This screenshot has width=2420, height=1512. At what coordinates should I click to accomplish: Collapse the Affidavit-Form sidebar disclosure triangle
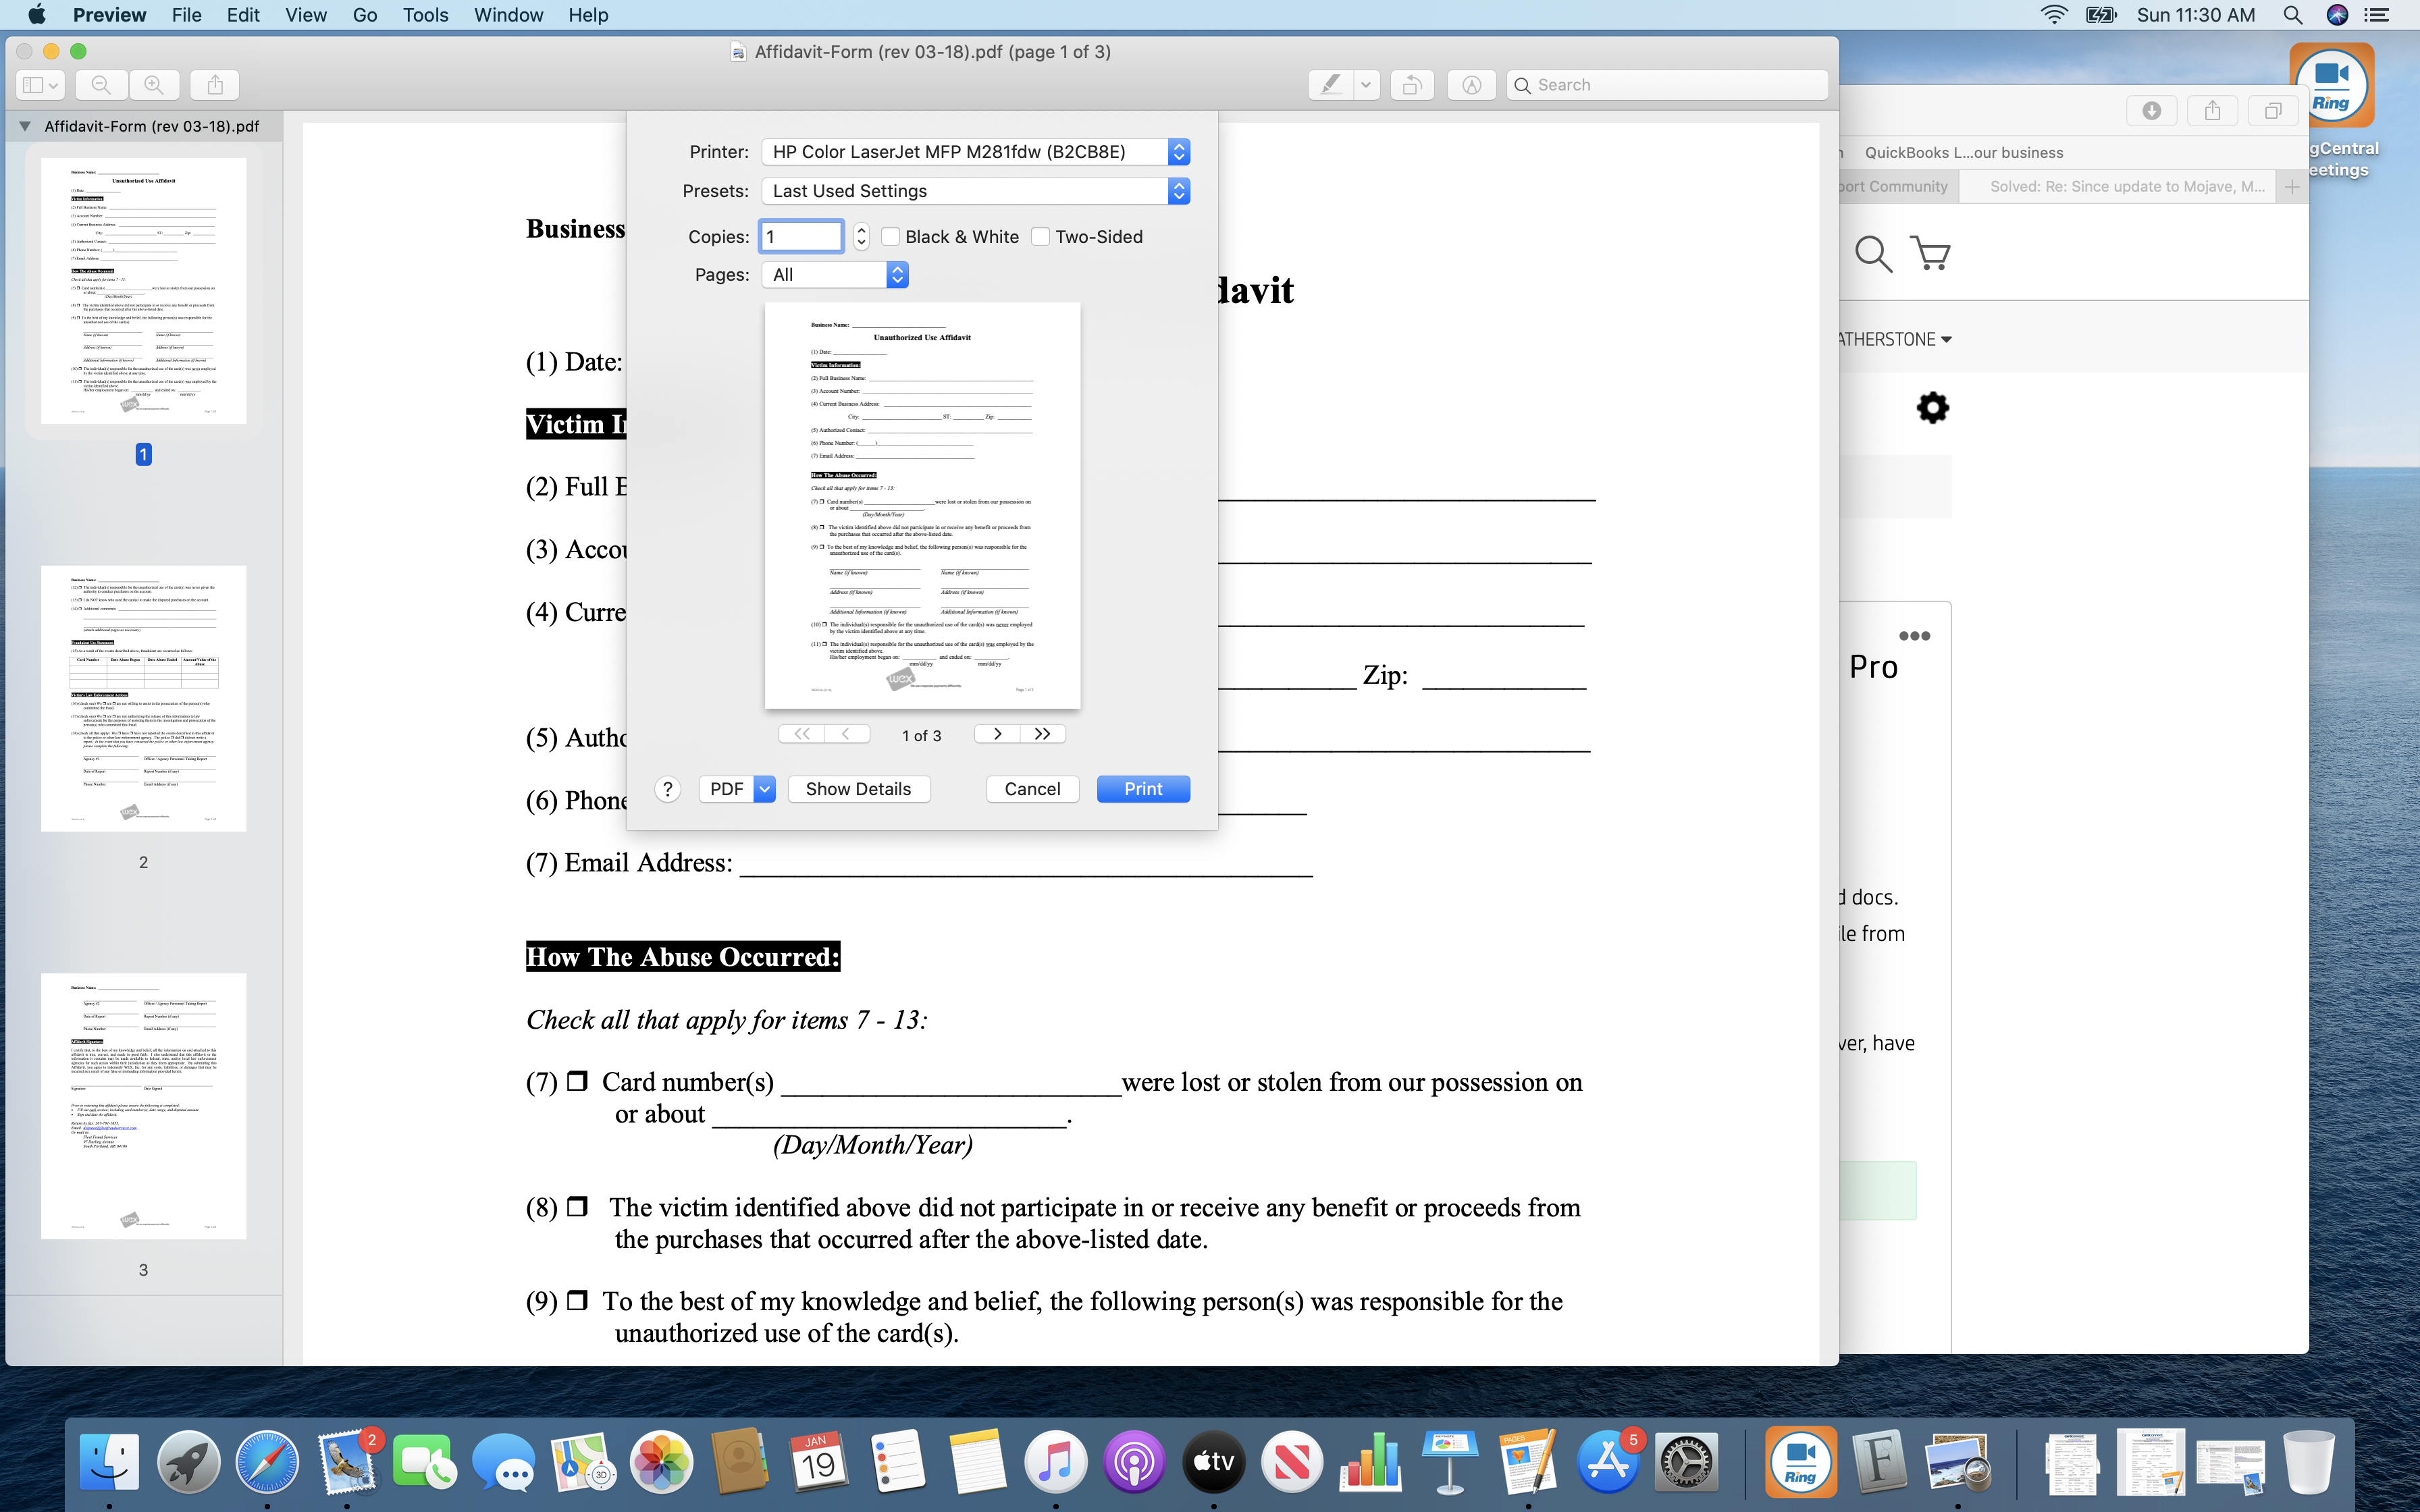tap(25, 126)
